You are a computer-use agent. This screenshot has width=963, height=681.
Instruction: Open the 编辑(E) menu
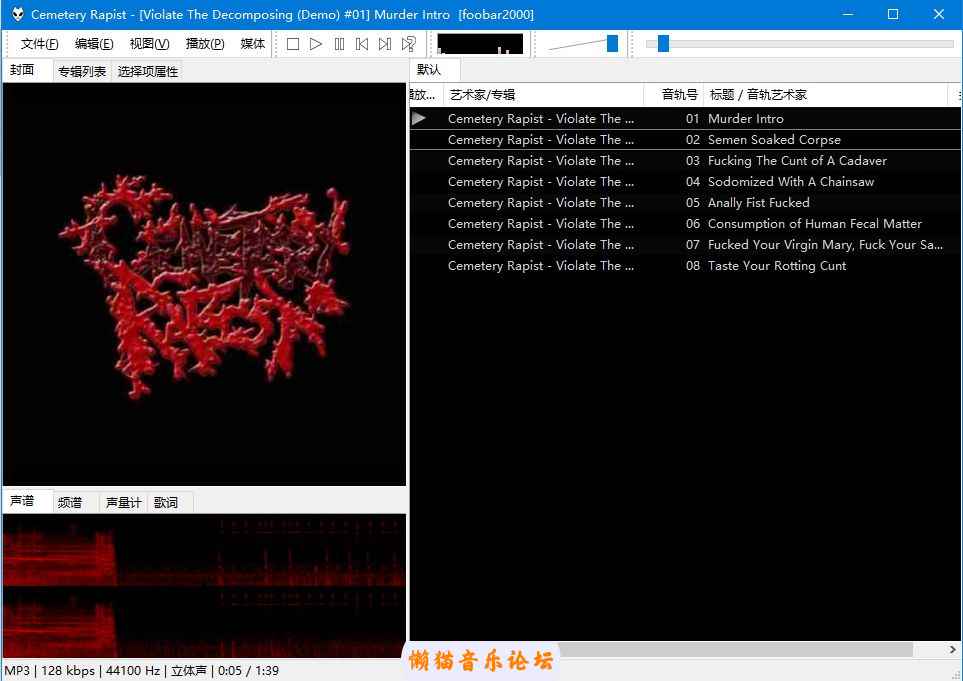pyautogui.click(x=94, y=44)
